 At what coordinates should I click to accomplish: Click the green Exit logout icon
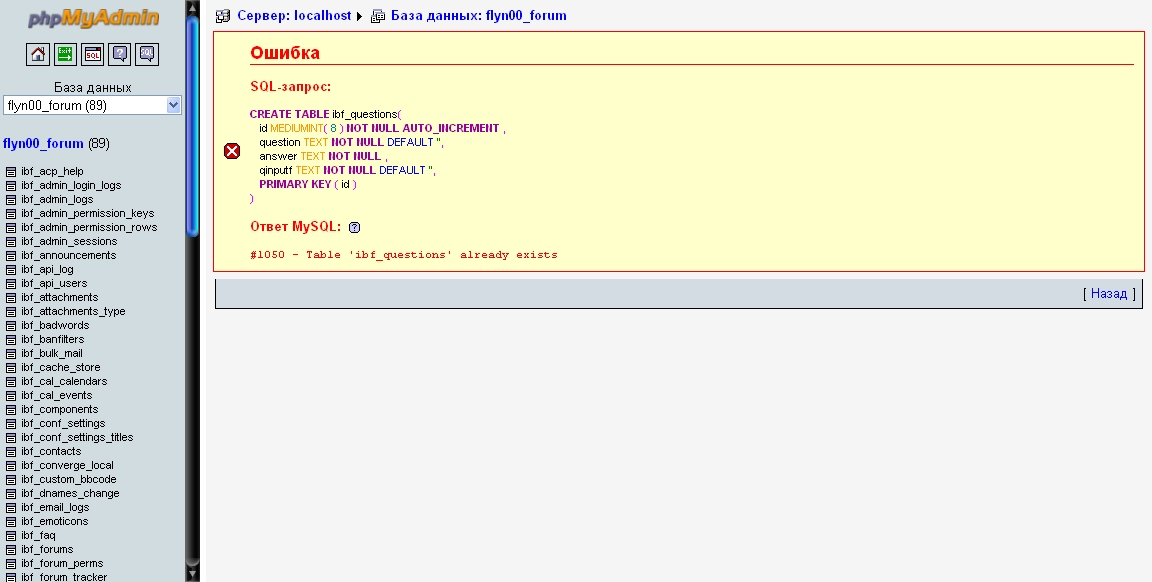65,54
